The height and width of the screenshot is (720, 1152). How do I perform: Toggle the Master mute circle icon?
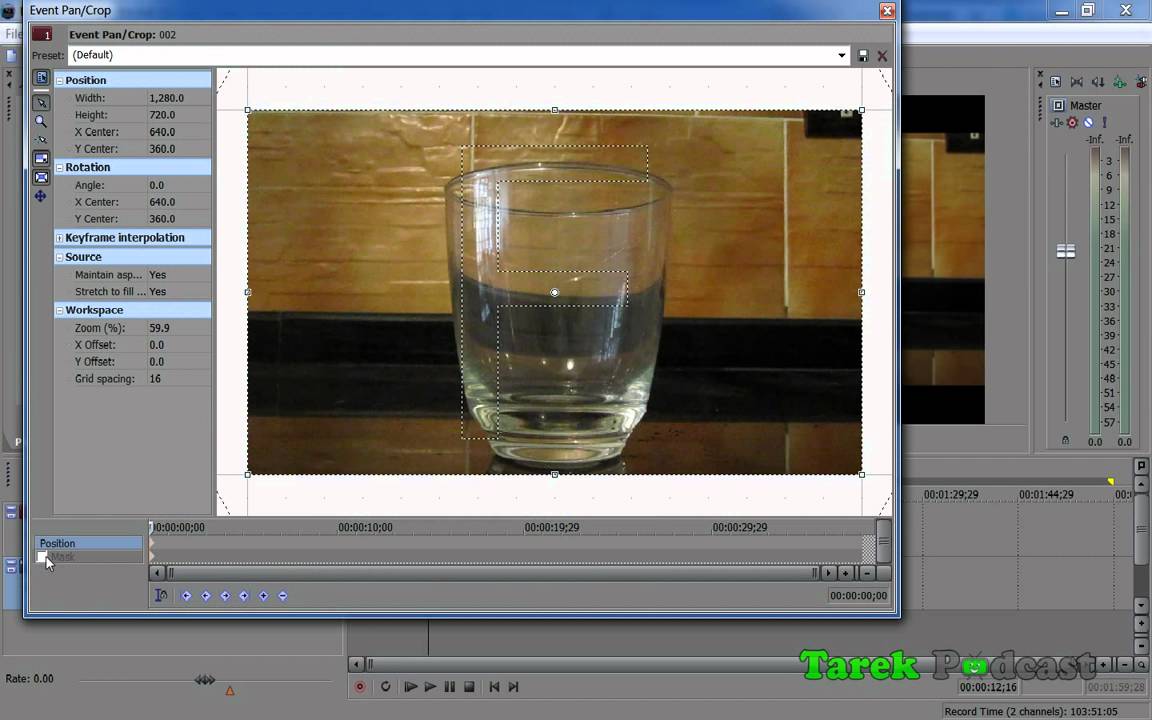click(x=1088, y=123)
